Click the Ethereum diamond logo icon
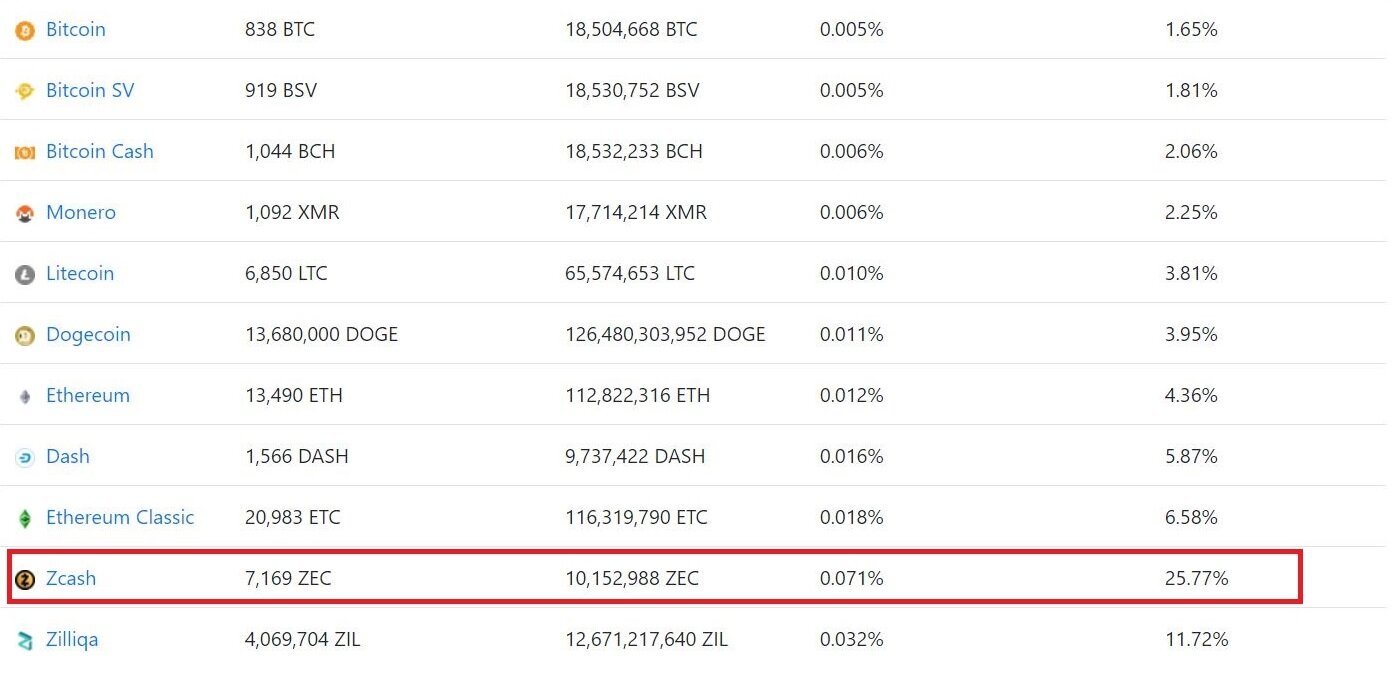 click(x=25, y=397)
